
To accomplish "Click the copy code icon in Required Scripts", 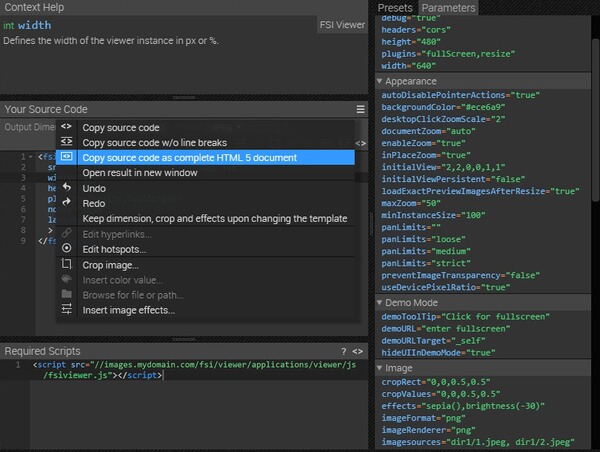I will [x=358, y=351].
